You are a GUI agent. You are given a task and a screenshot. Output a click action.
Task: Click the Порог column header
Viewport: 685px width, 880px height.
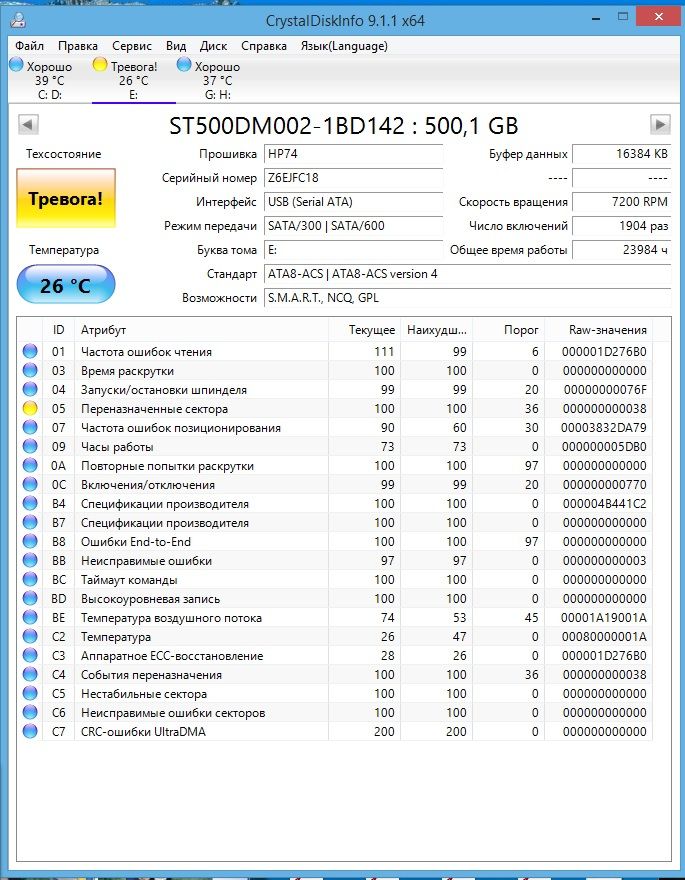[509, 330]
